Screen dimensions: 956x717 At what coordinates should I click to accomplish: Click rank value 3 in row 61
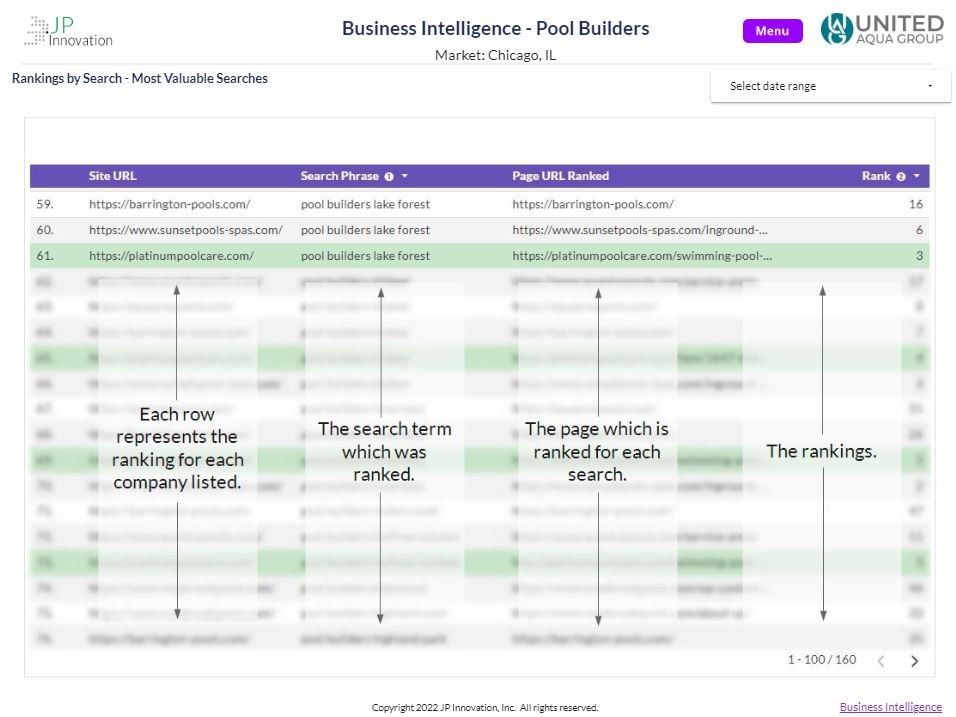919,256
